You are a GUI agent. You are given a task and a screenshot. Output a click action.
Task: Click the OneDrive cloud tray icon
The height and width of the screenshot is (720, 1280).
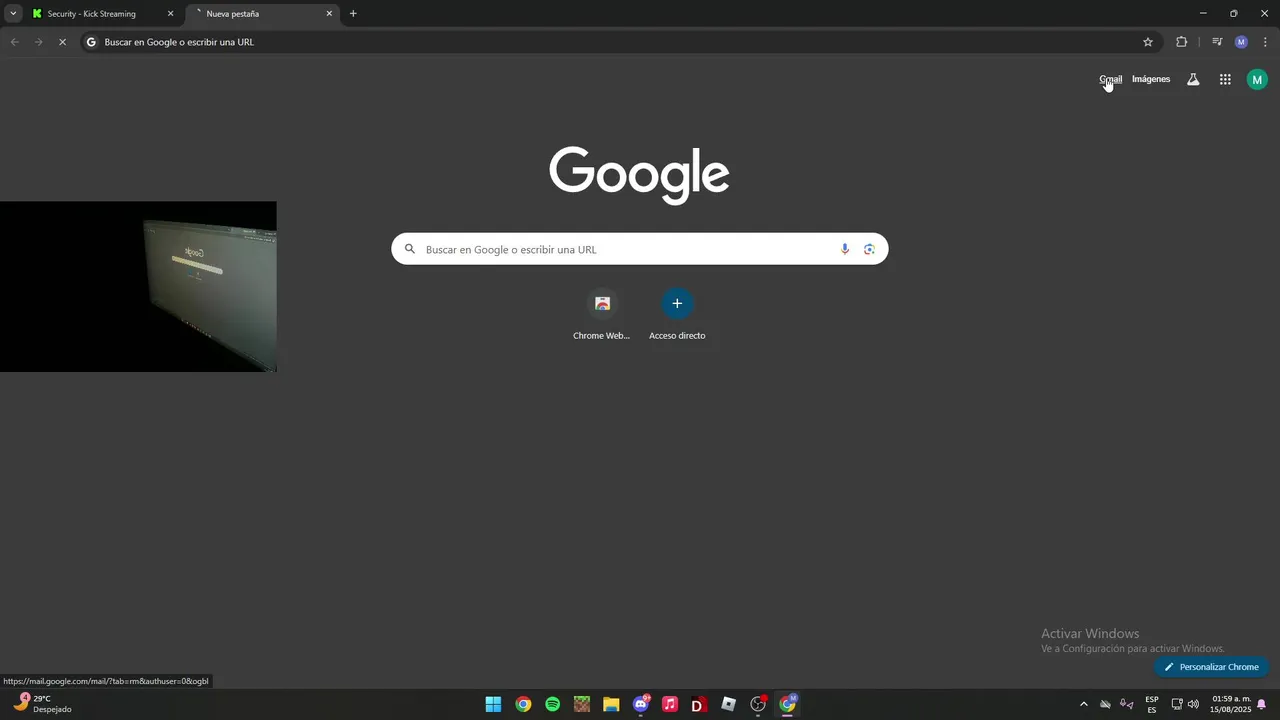click(1105, 704)
